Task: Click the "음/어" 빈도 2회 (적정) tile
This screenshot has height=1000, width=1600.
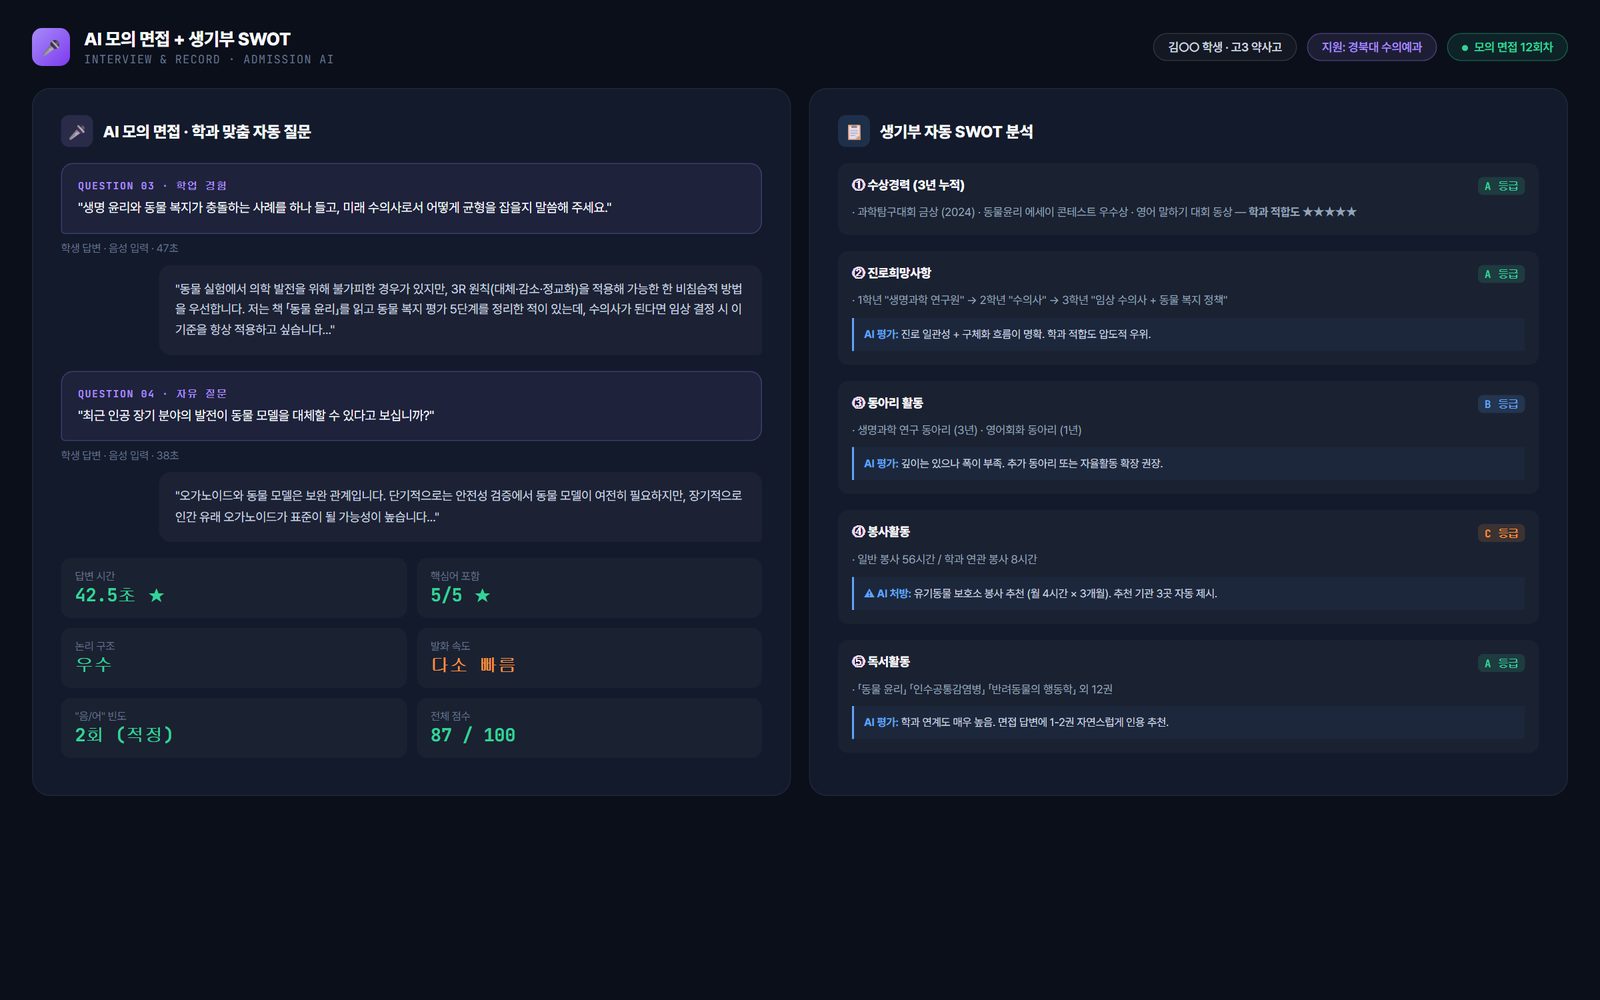Action: 234,728
